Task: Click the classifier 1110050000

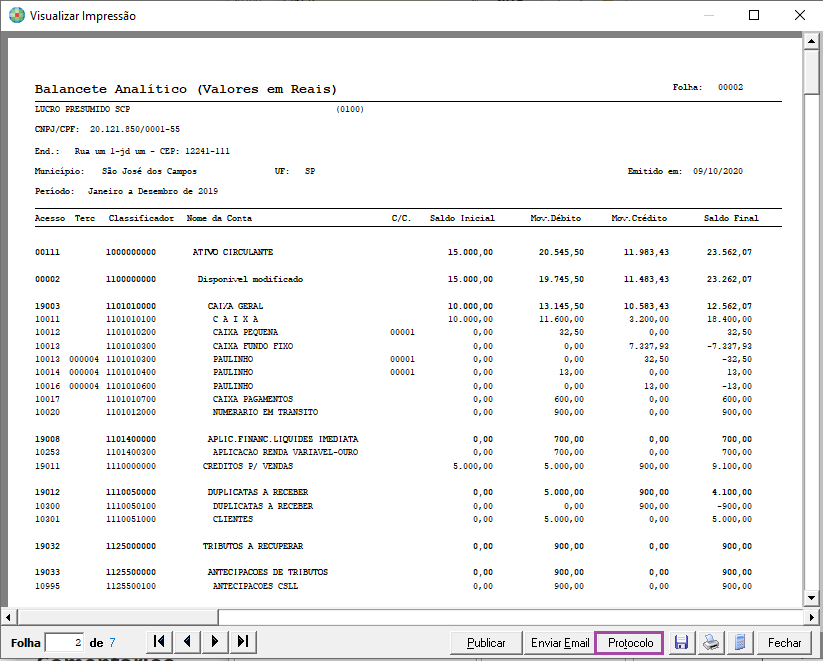Action: pos(131,492)
